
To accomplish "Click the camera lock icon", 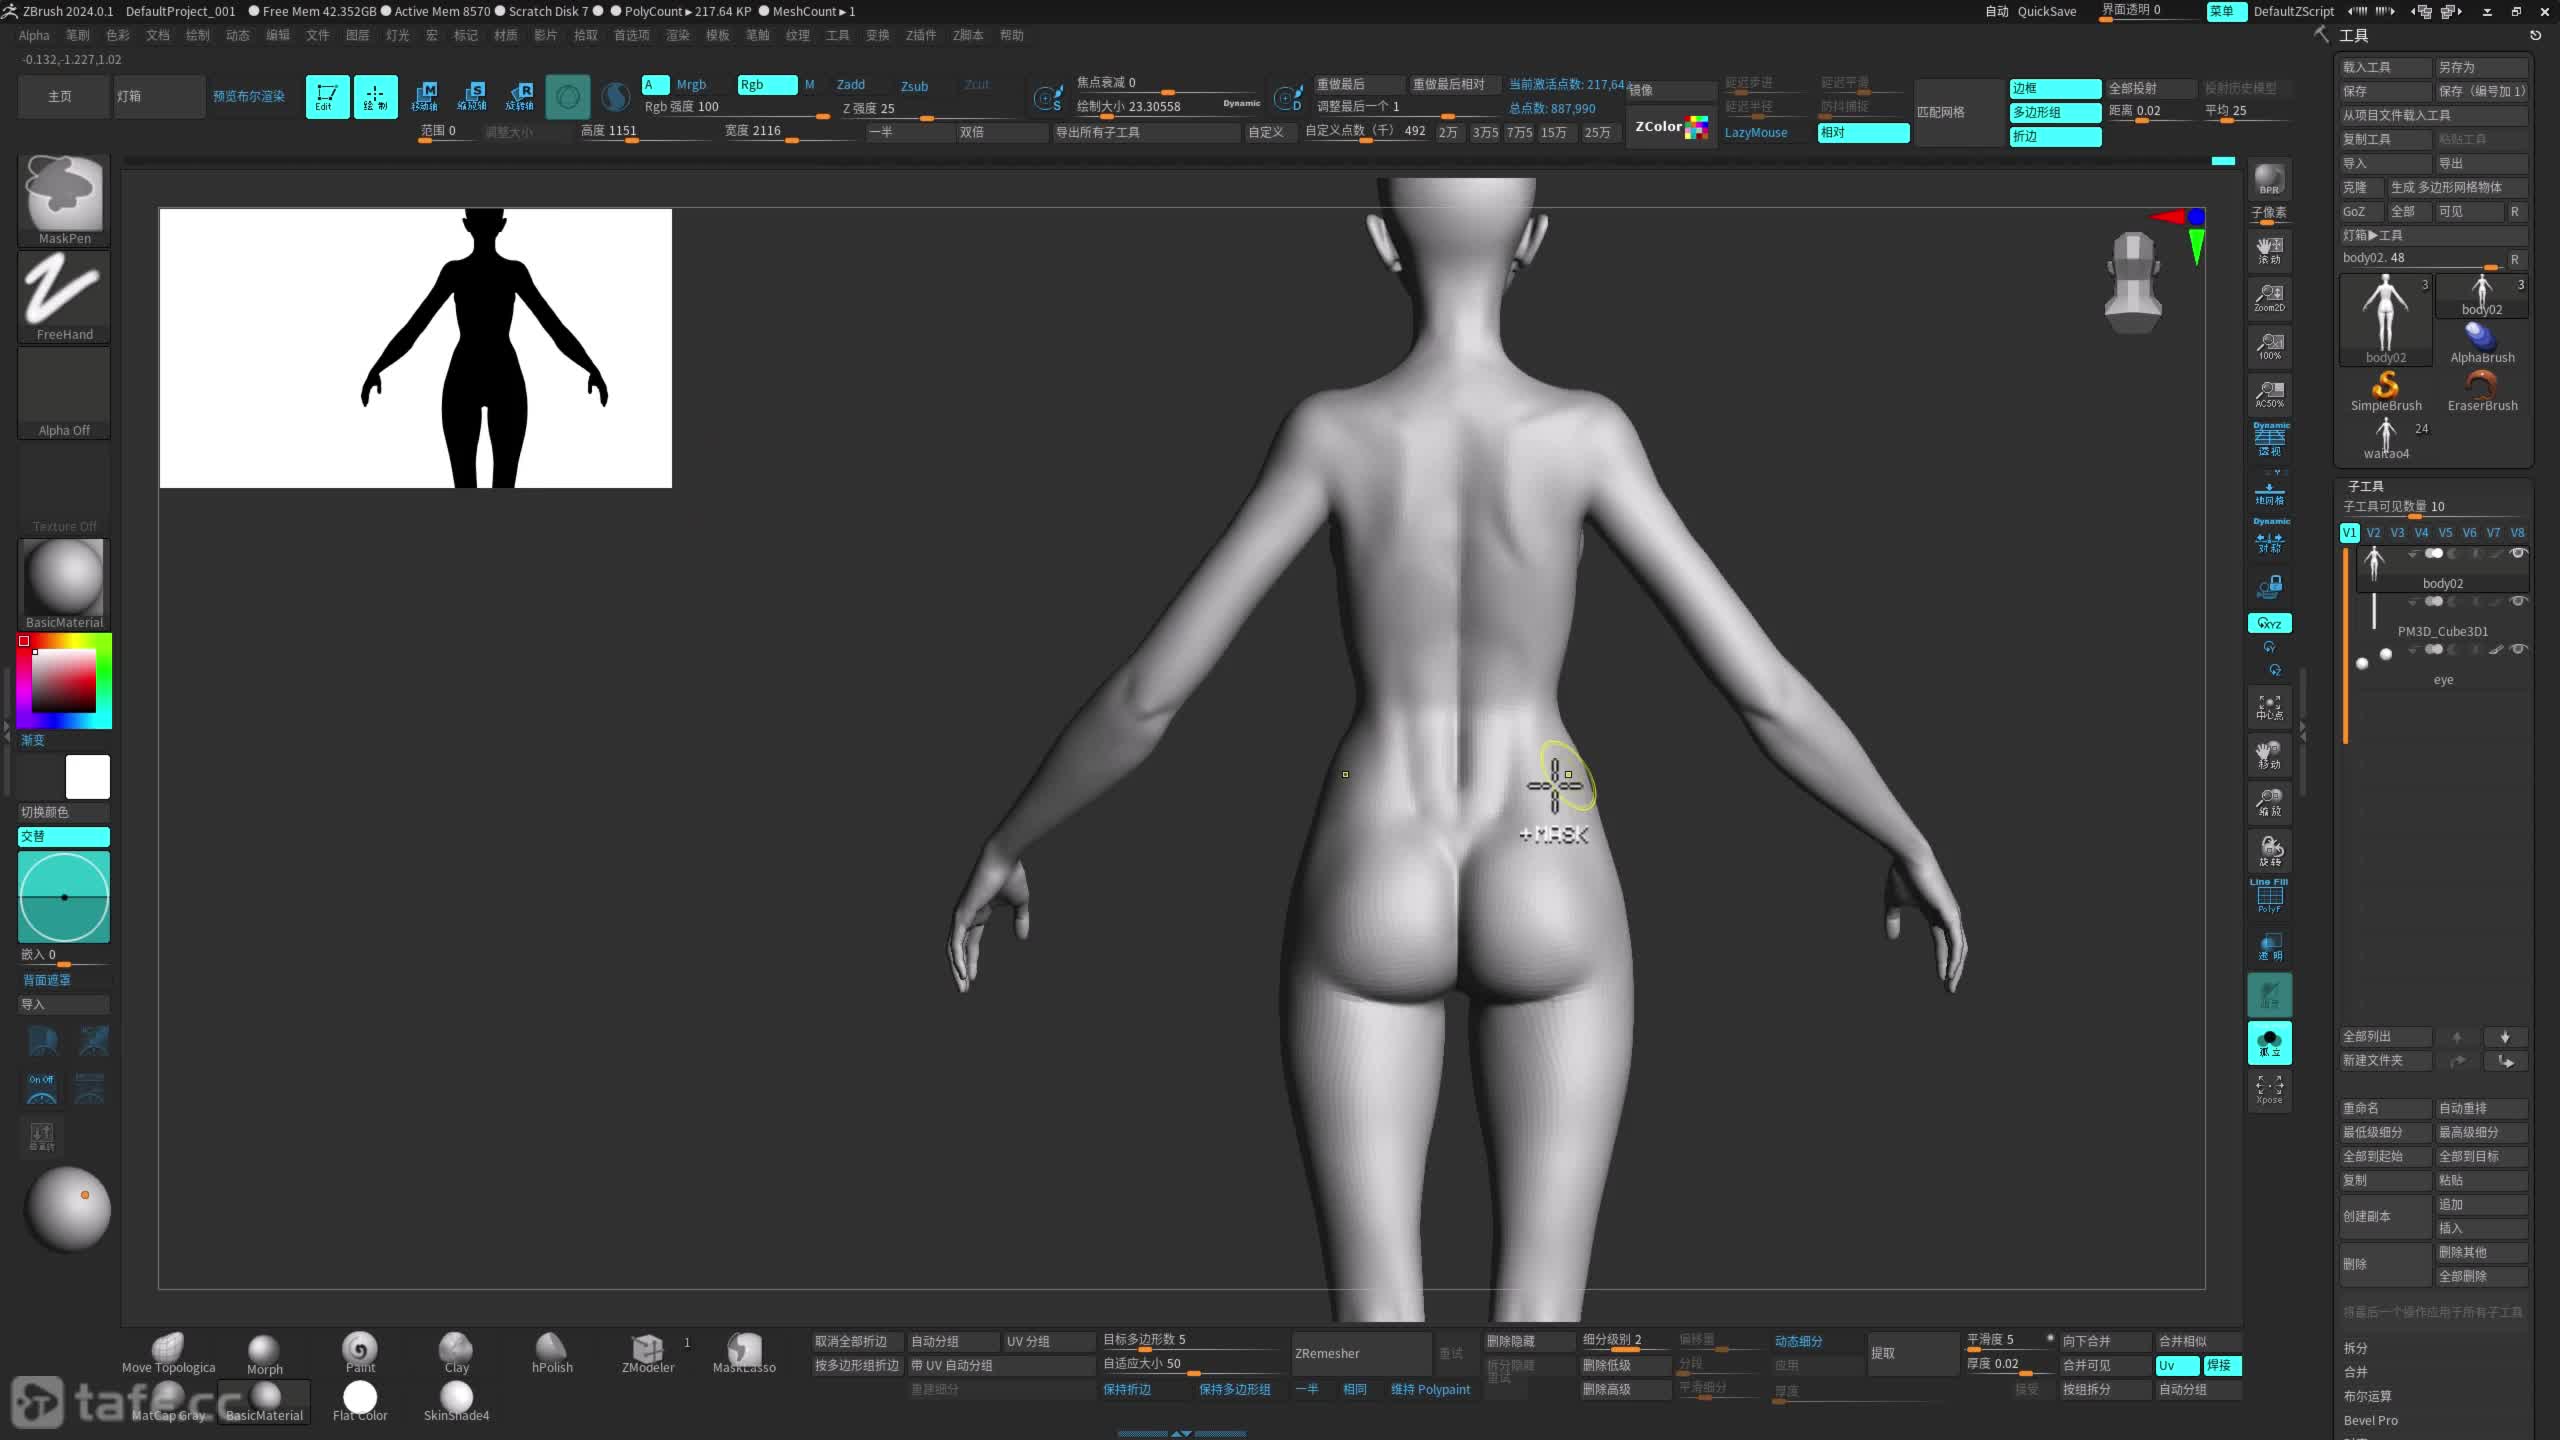I will [x=2269, y=586].
